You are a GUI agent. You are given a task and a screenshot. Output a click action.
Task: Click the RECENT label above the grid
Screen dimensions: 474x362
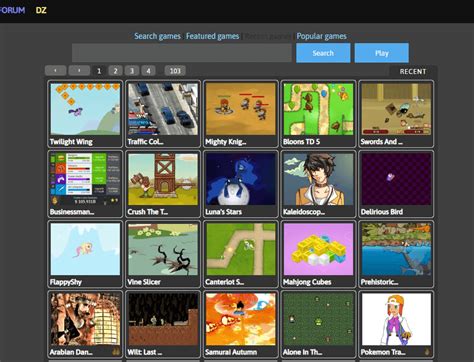pos(413,71)
